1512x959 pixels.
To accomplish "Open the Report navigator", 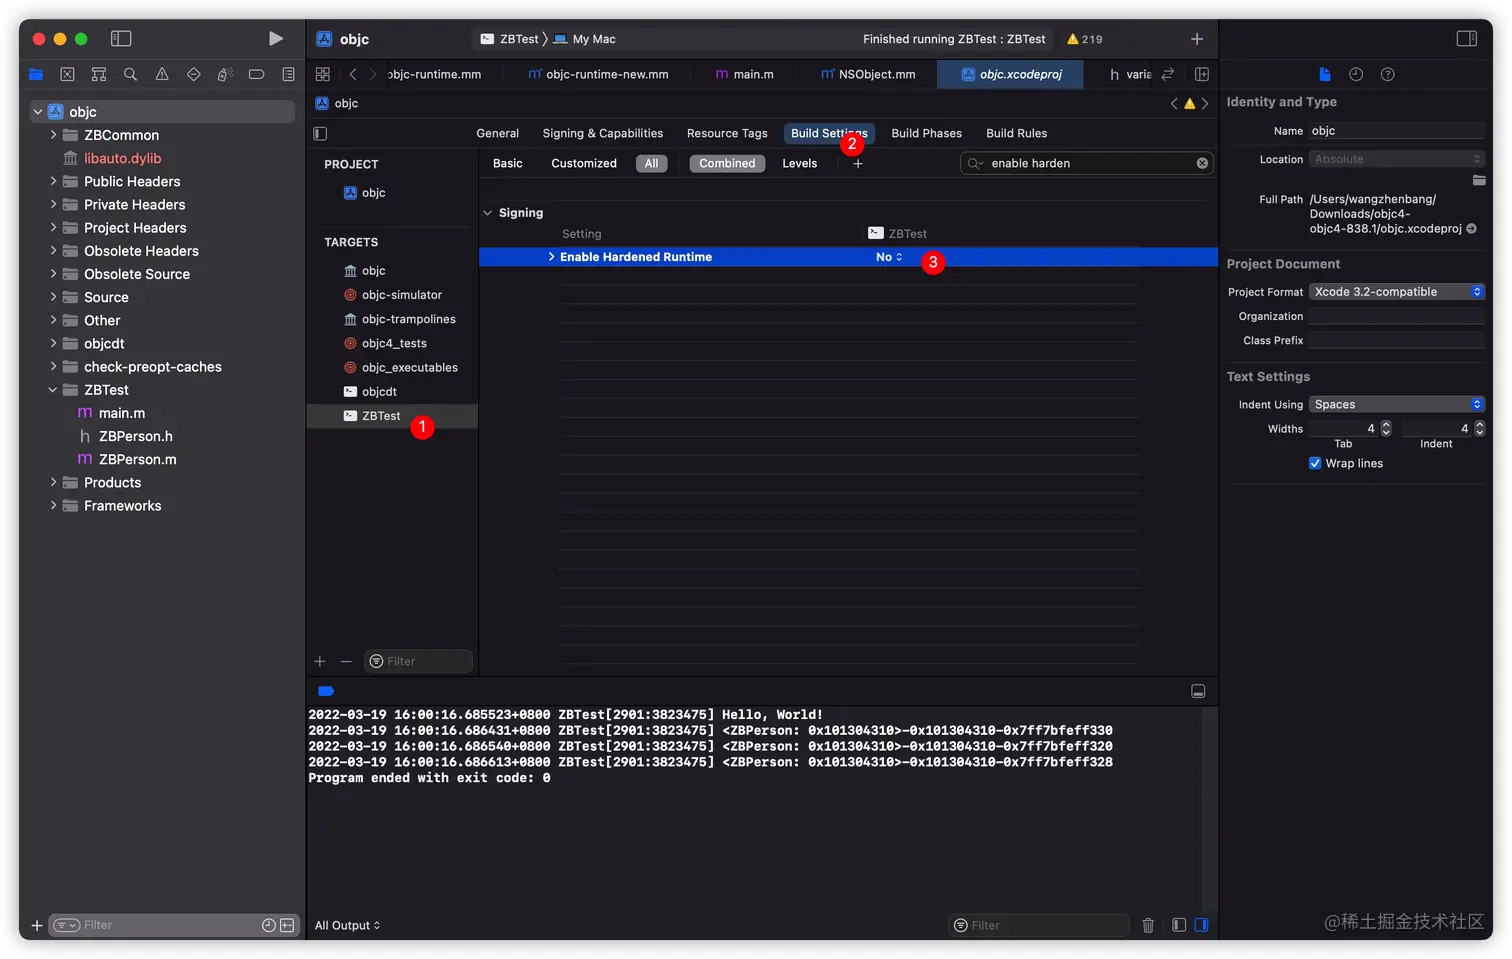I will coord(288,74).
